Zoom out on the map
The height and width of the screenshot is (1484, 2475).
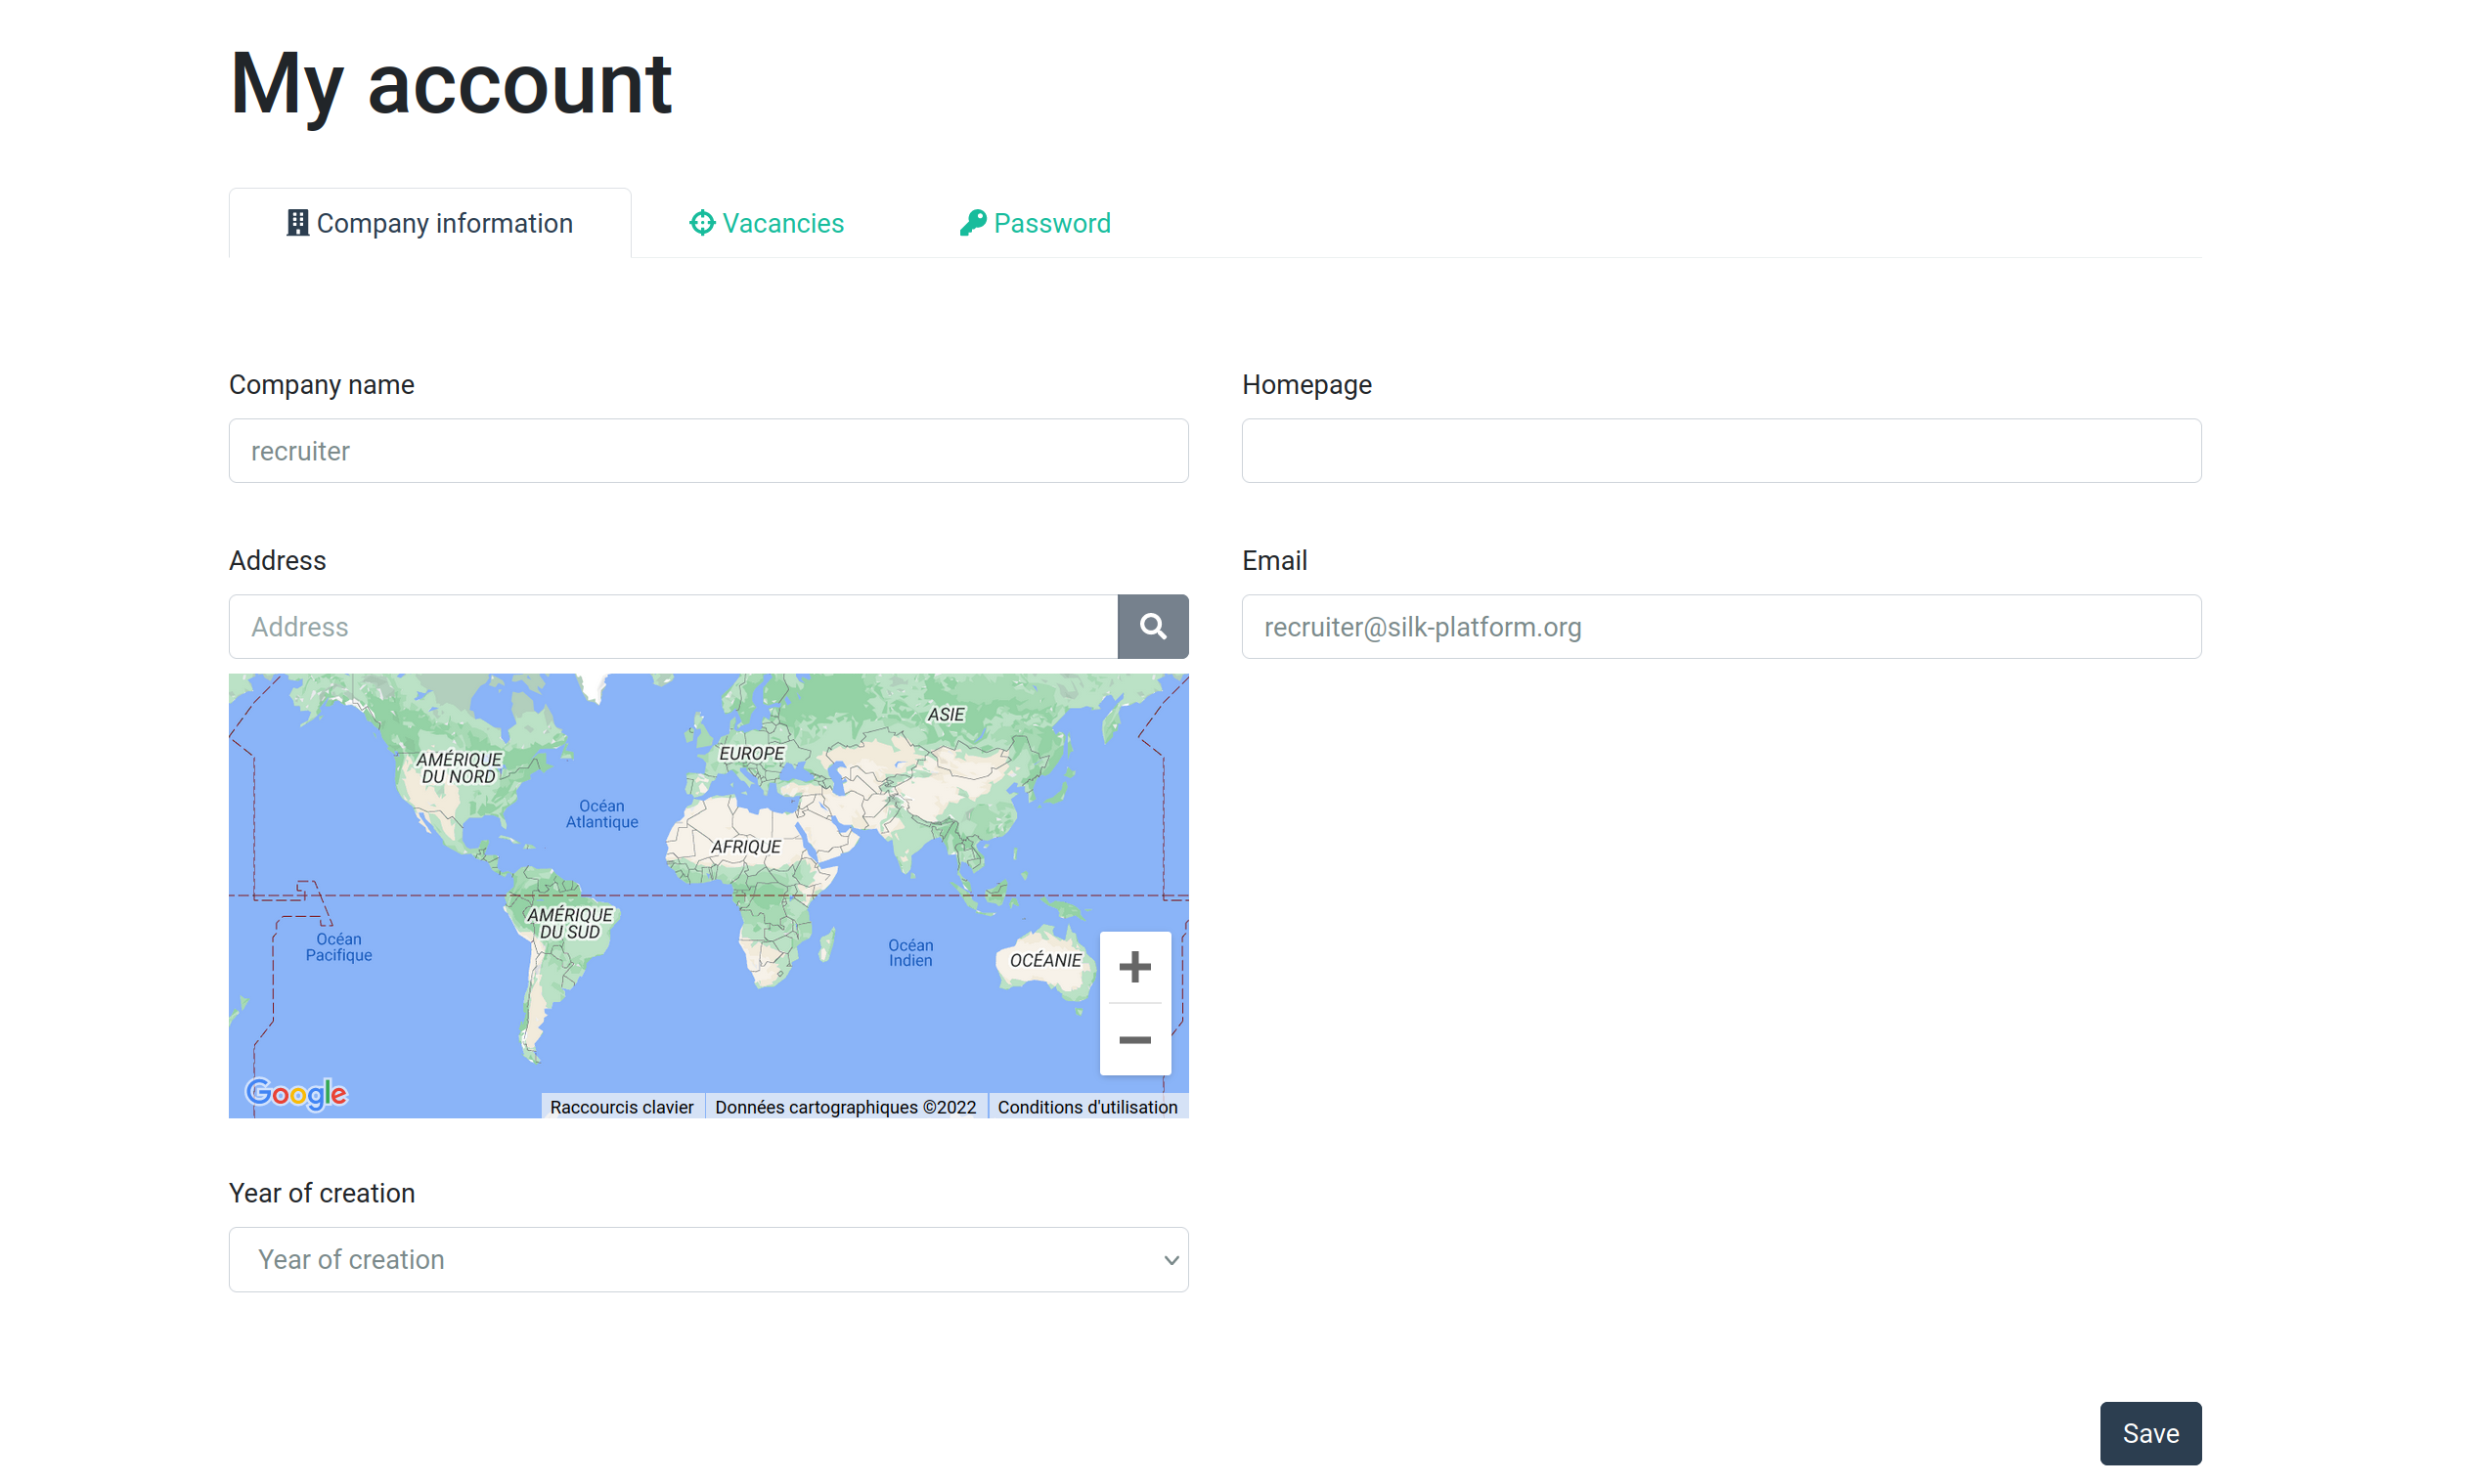[1134, 1040]
